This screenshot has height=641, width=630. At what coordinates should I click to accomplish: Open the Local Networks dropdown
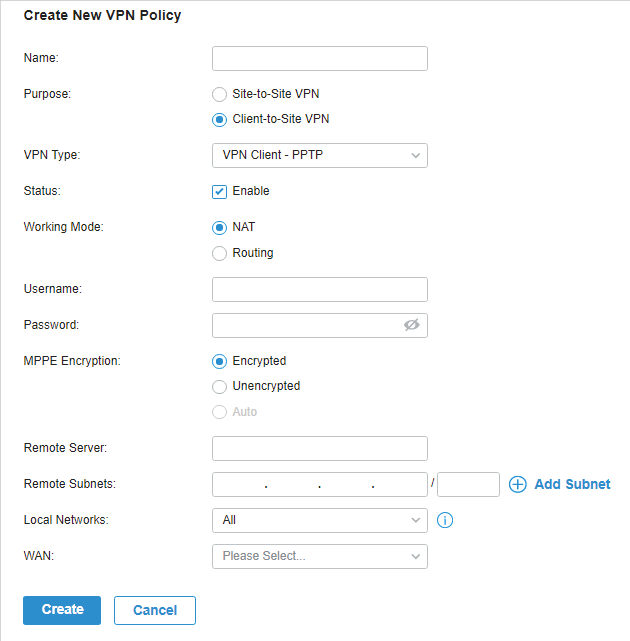click(320, 520)
